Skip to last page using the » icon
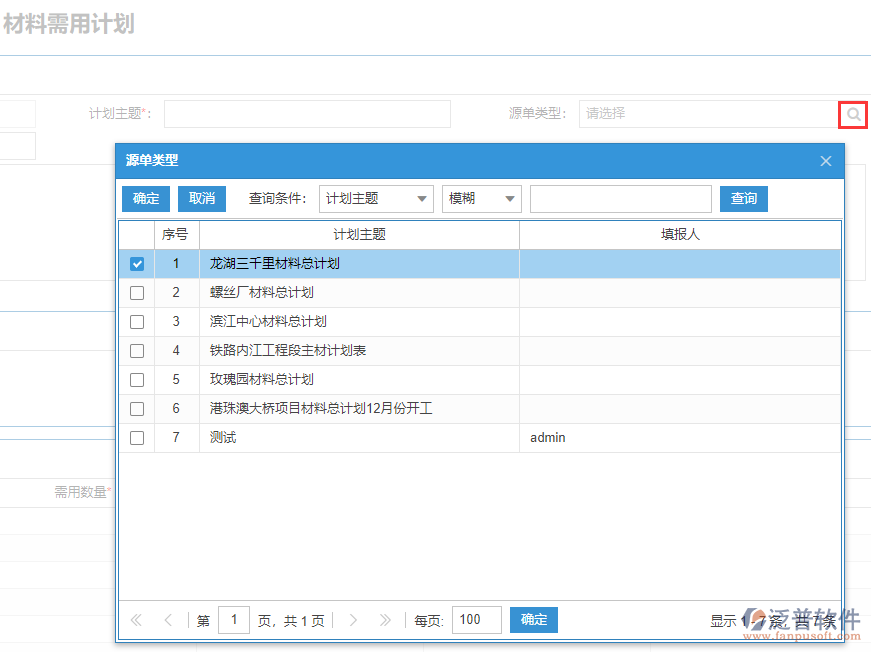 [x=385, y=620]
